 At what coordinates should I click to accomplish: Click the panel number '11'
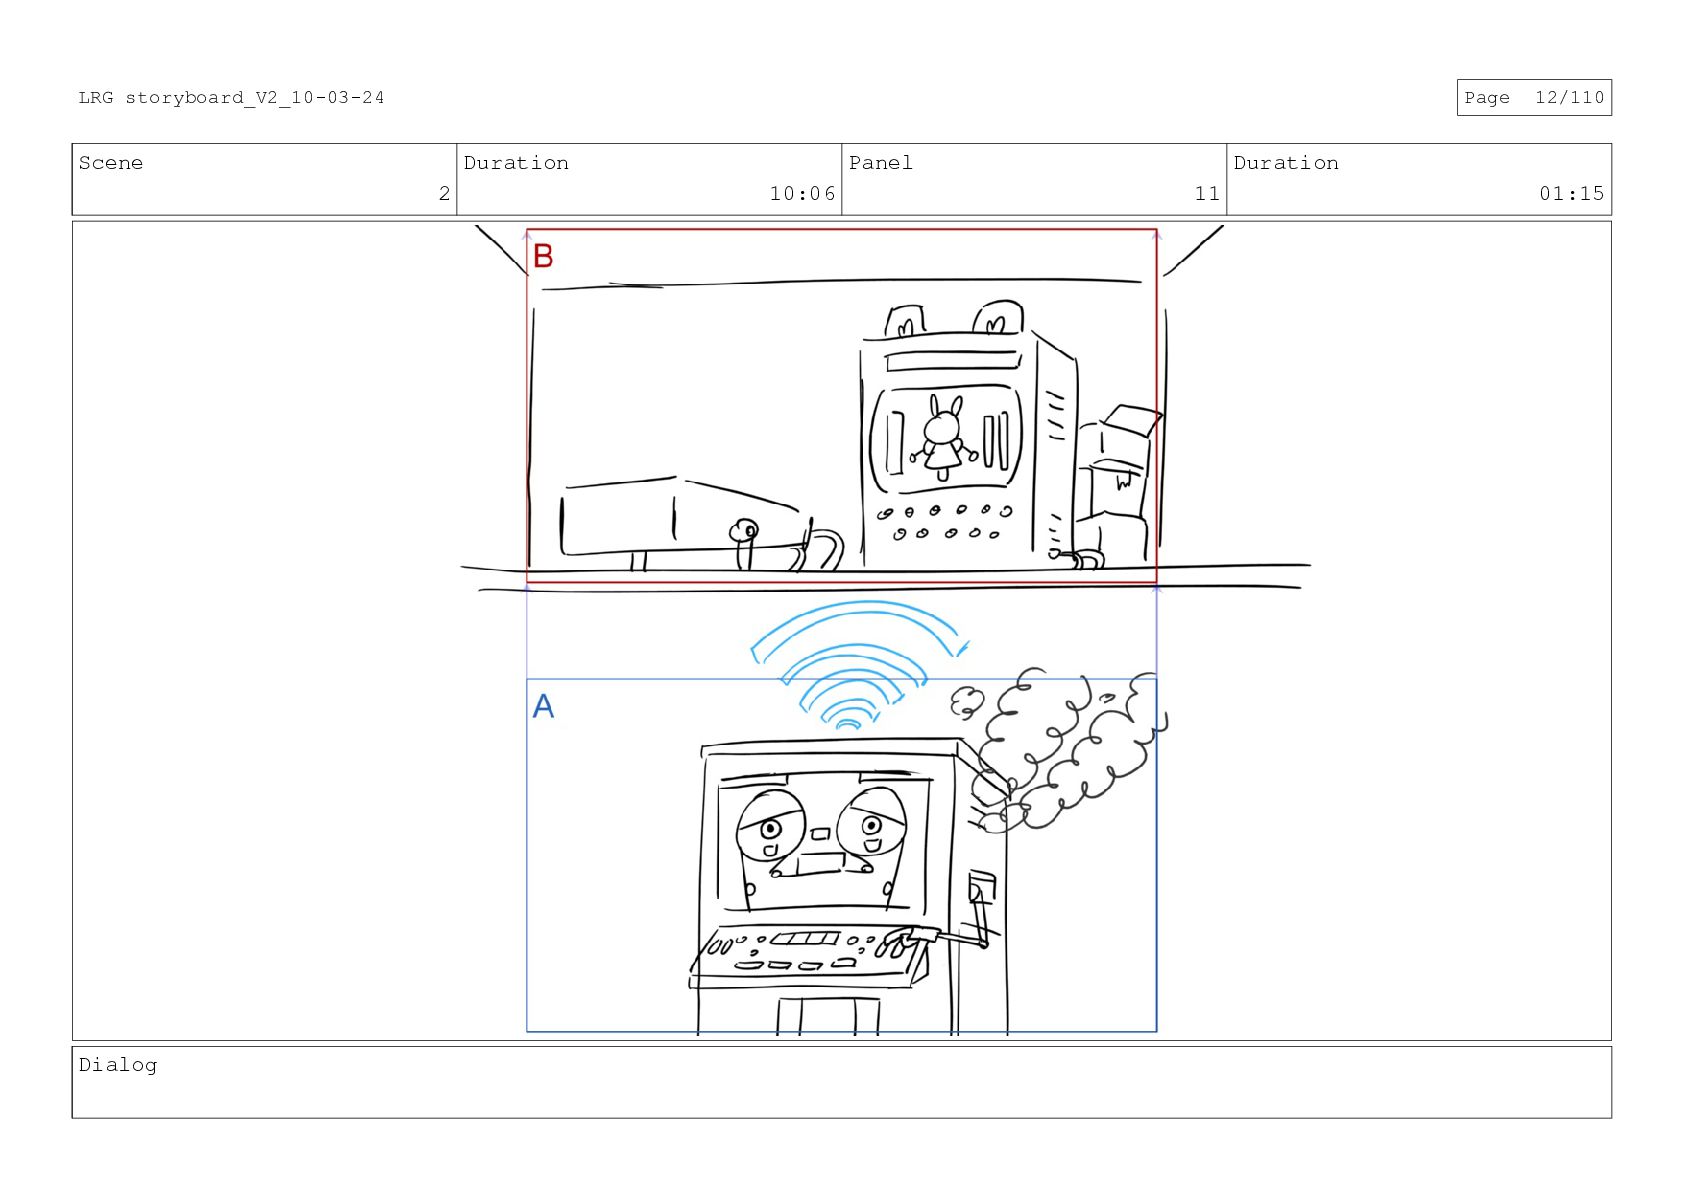click(1207, 193)
